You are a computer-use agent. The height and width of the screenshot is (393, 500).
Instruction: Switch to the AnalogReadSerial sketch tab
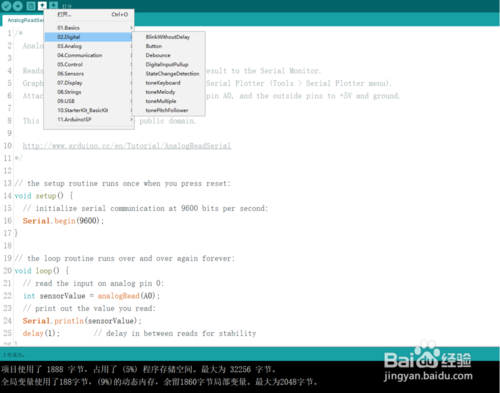click(23, 20)
